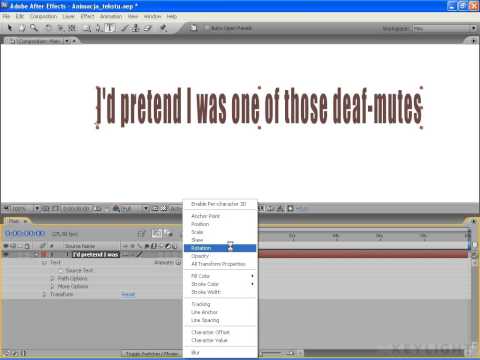Choose Opacity in the Animate menu
480x360 pixels.
(220, 256)
